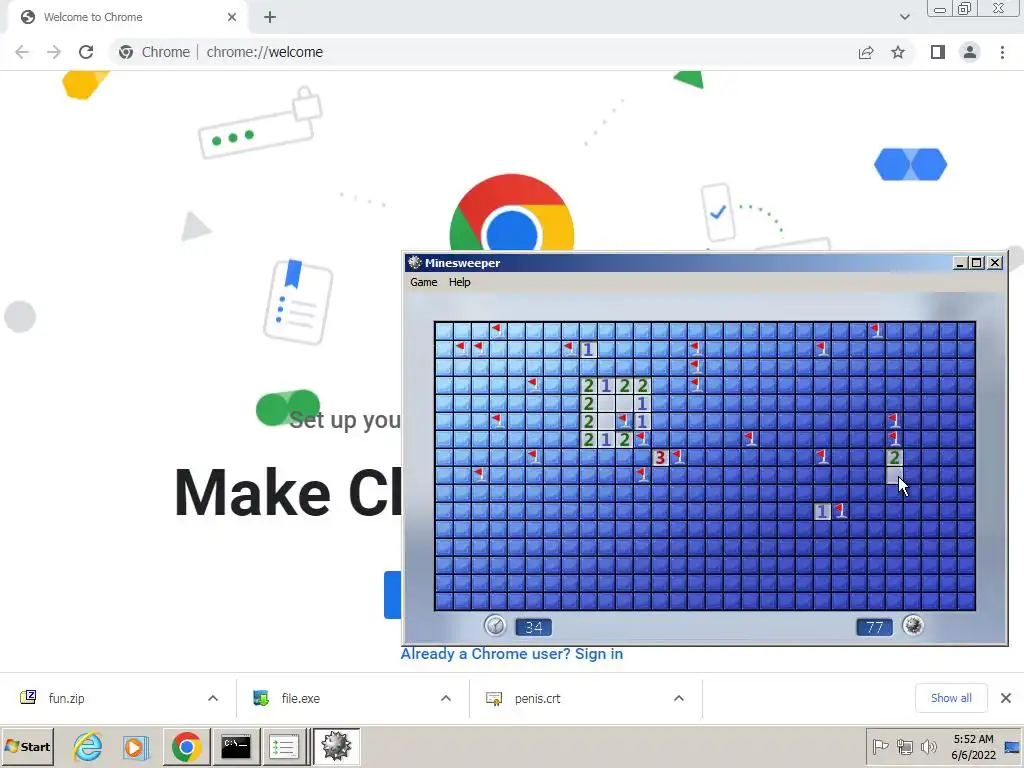Open the list window taskbar icon

(284, 746)
